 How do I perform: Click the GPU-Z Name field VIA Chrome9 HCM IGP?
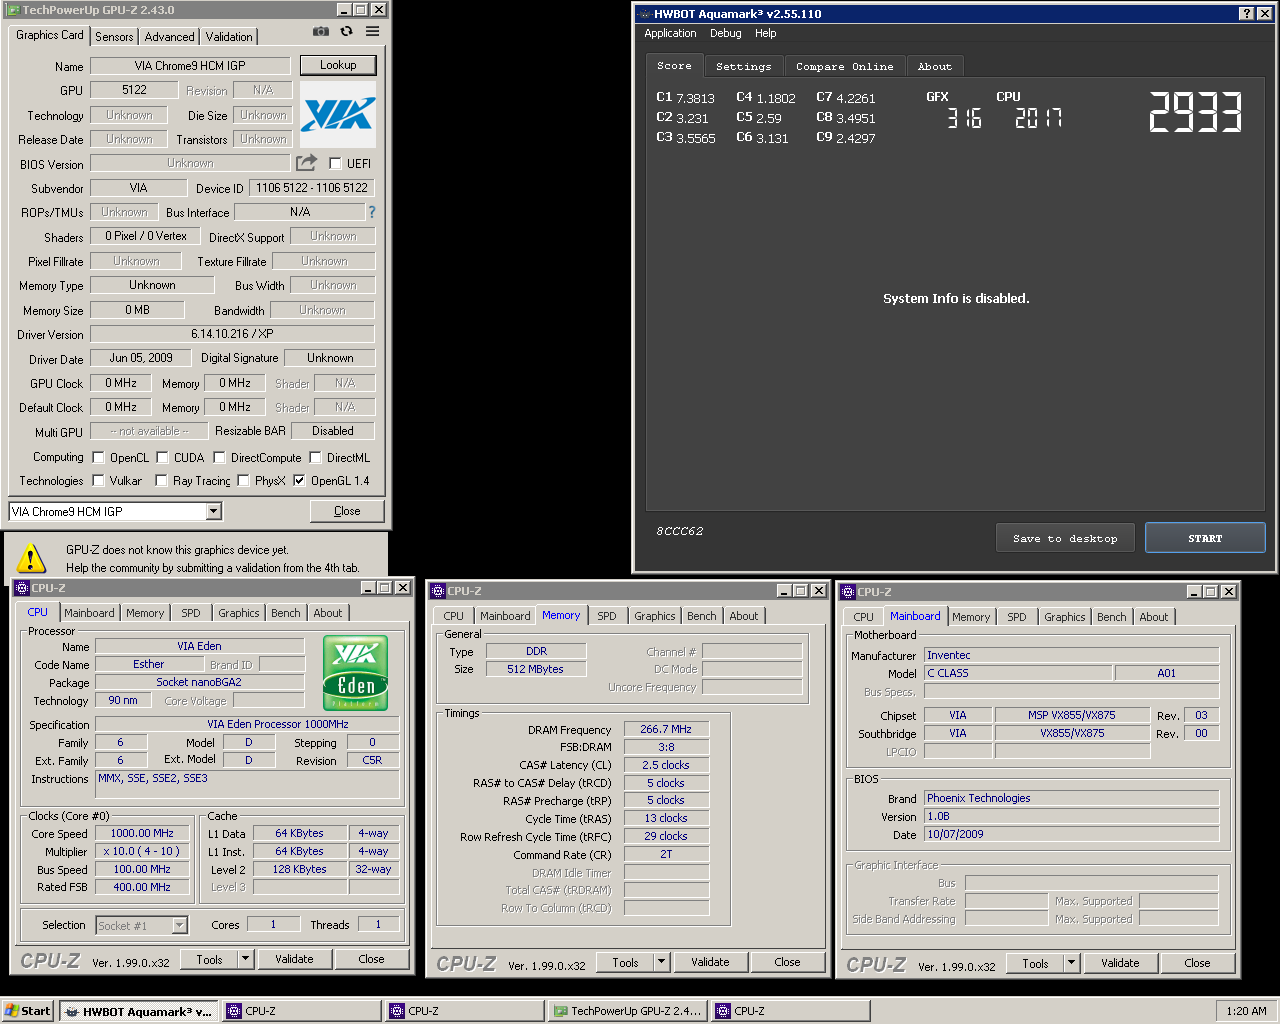pyautogui.click(x=190, y=65)
